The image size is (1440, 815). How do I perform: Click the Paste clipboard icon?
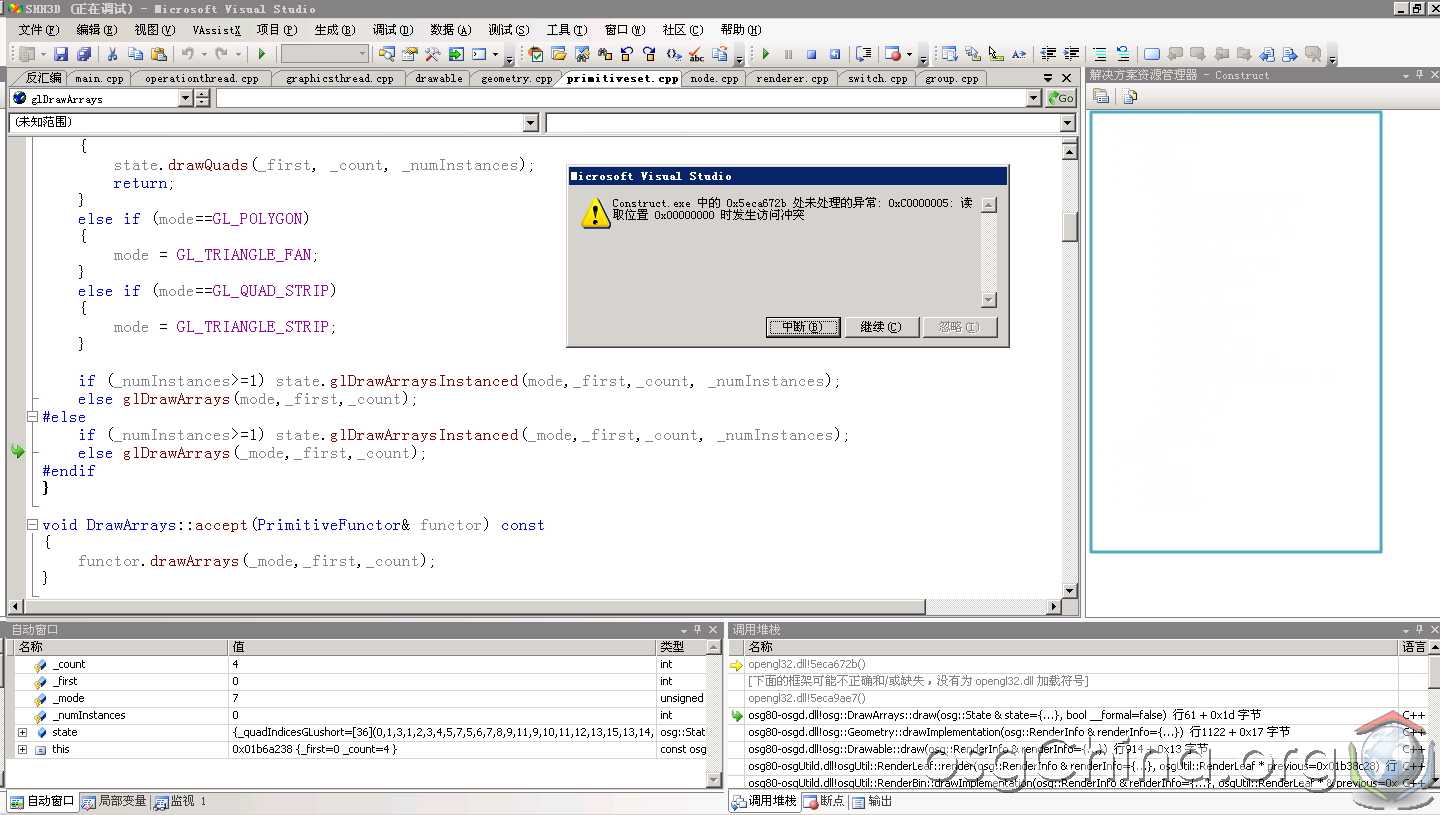(x=158, y=54)
